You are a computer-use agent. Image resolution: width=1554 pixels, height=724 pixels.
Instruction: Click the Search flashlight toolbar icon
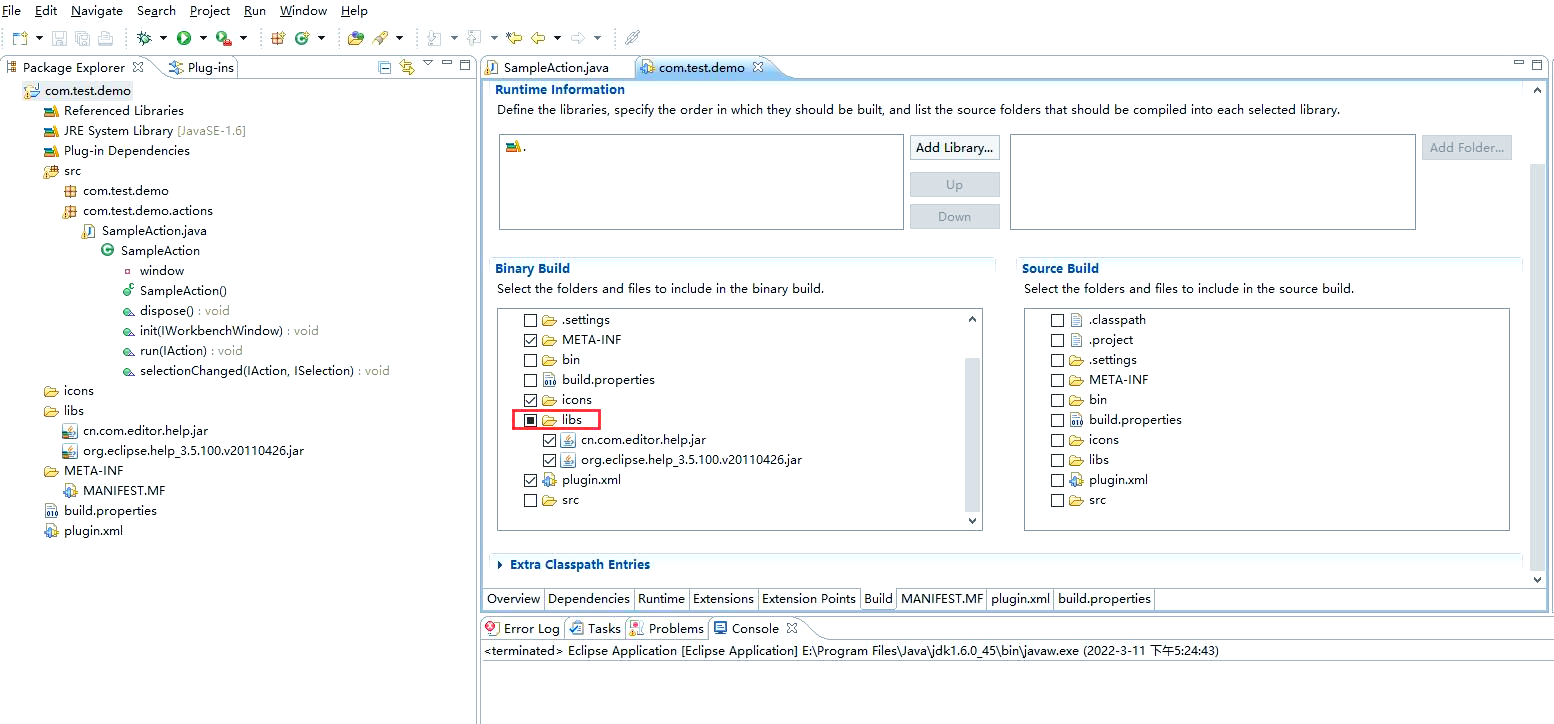380,38
